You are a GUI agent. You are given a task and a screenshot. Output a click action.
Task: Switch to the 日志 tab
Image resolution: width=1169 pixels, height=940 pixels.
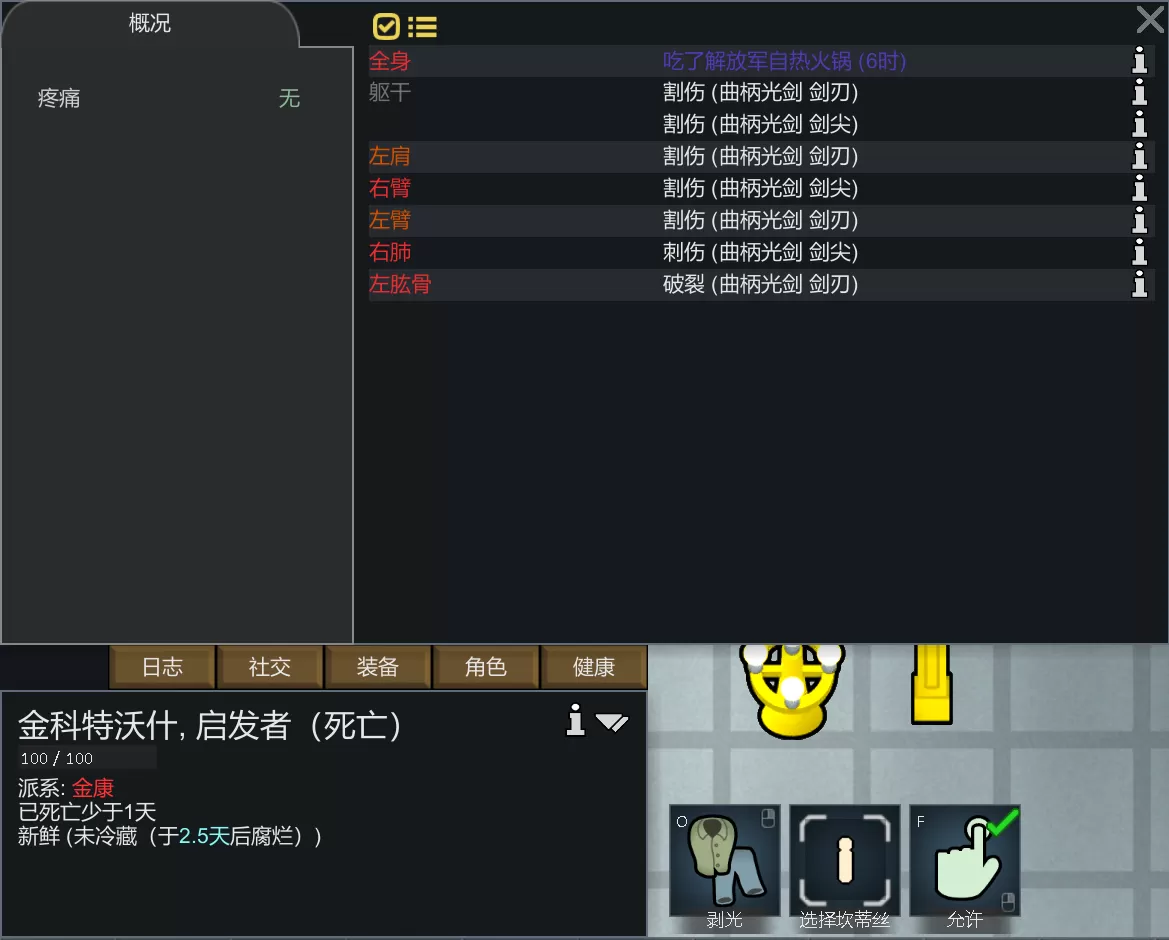coord(163,666)
